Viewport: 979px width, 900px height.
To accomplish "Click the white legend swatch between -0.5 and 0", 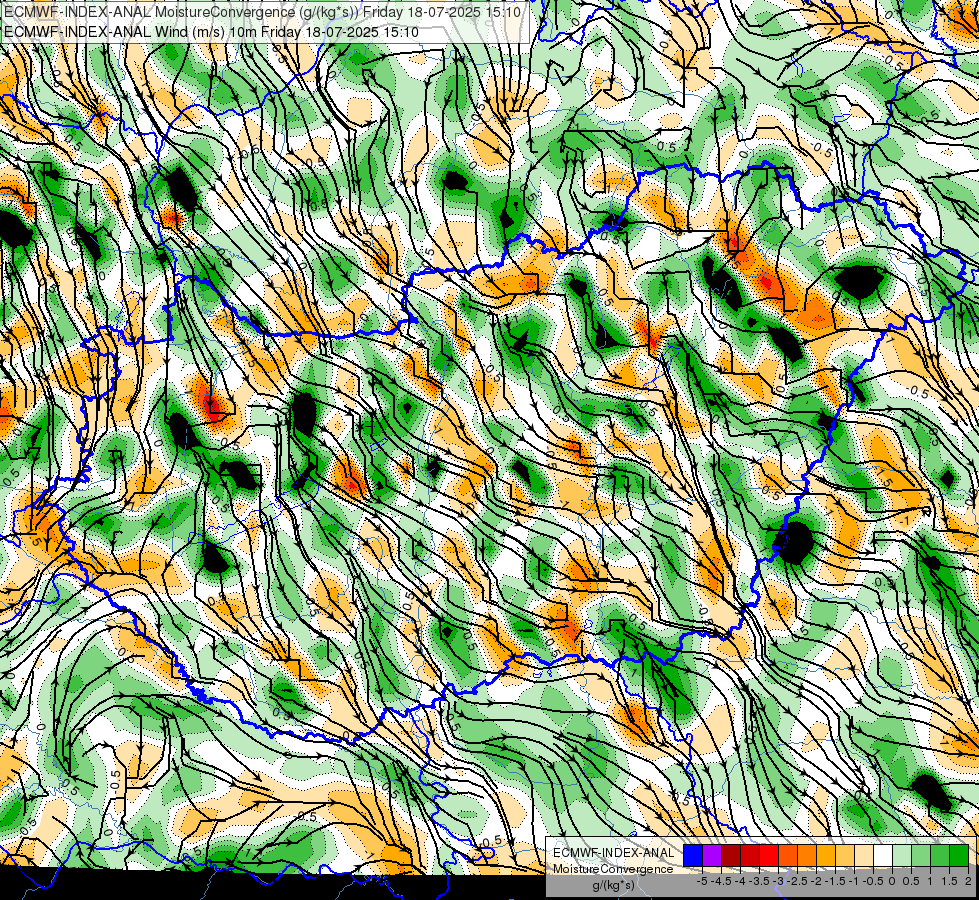I will pyautogui.click(x=883, y=856).
